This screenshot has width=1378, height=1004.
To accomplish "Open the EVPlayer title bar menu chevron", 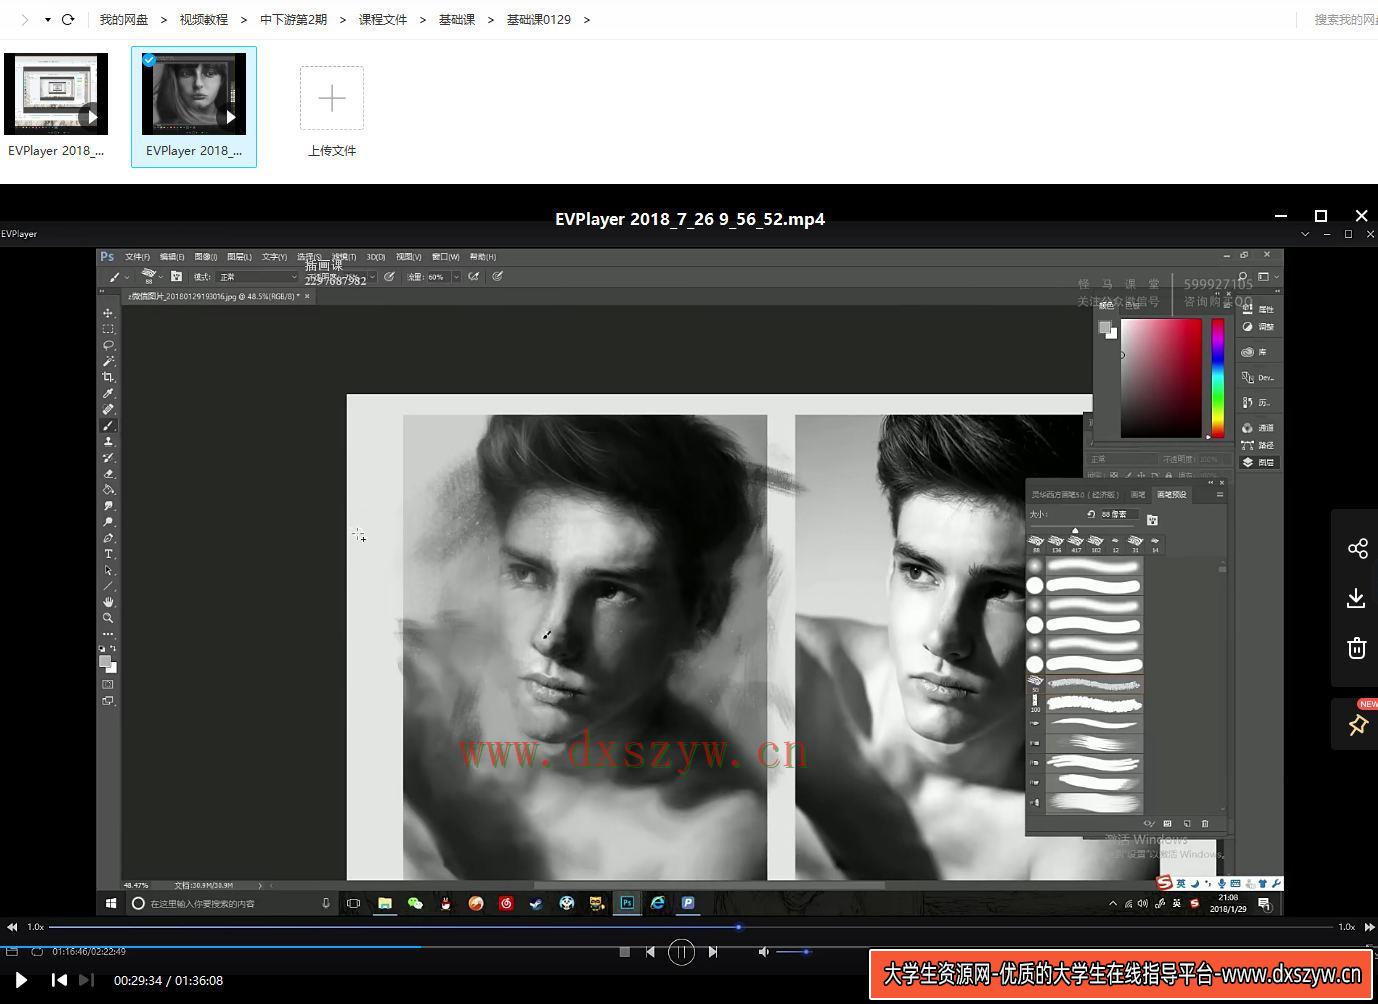I will pyautogui.click(x=1305, y=234).
